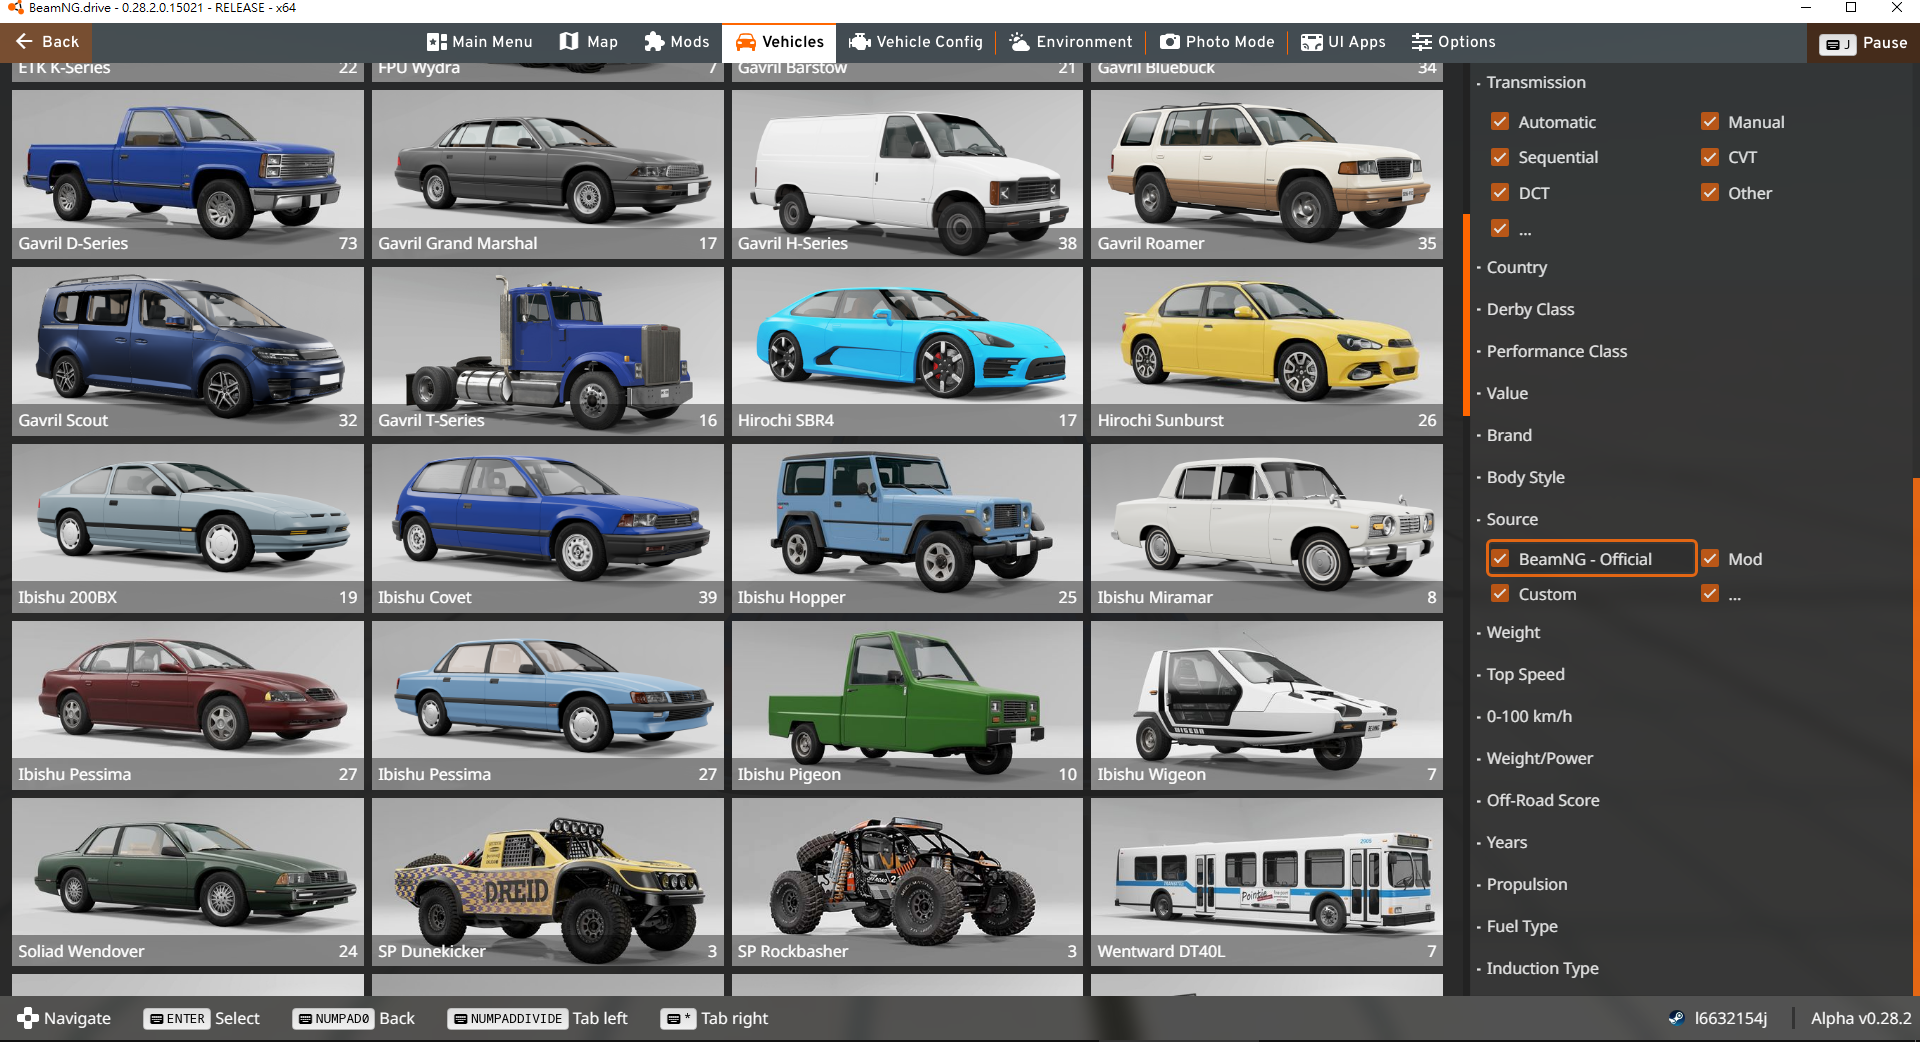
Task: Uncheck the Automatic transmission checkbox
Action: [1500, 121]
